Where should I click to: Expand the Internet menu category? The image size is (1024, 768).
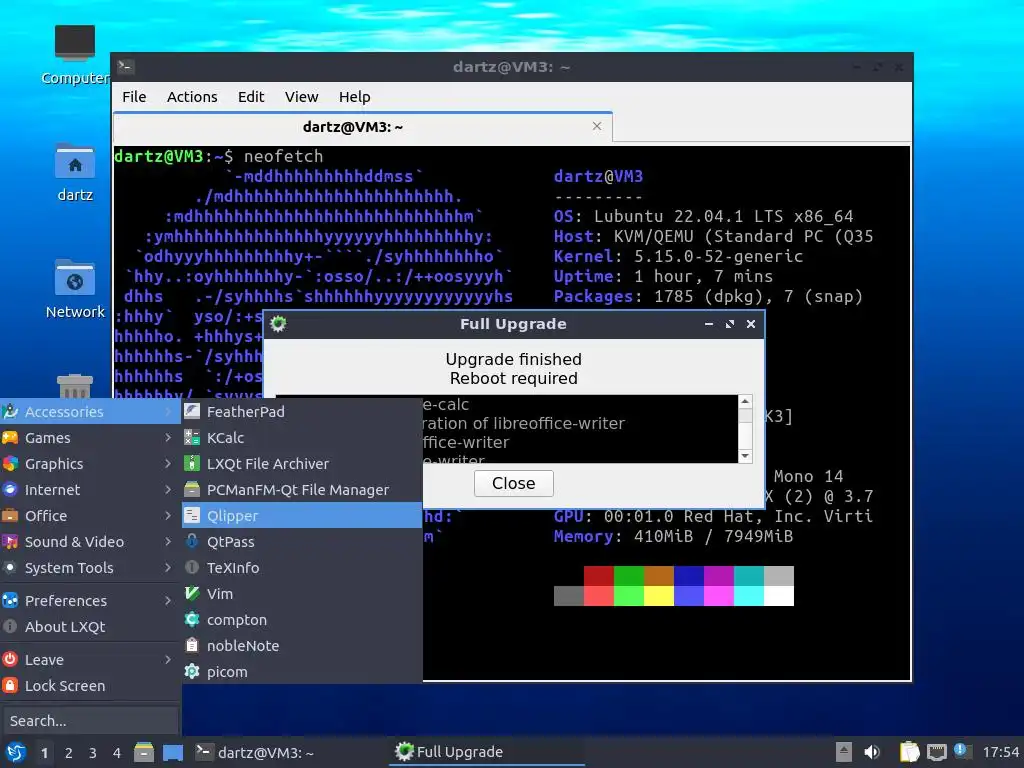pyautogui.click(x=90, y=490)
